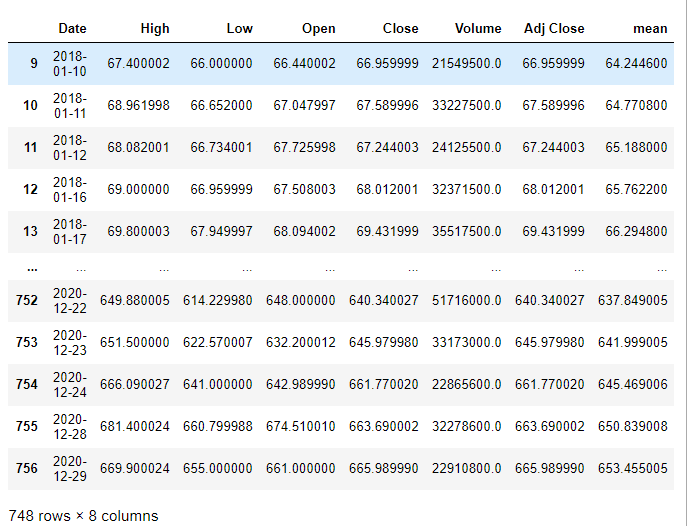Click the Close column header
Image resolution: width=687 pixels, height=526 pixels.
pyautogui.click(x=400, y=28)
